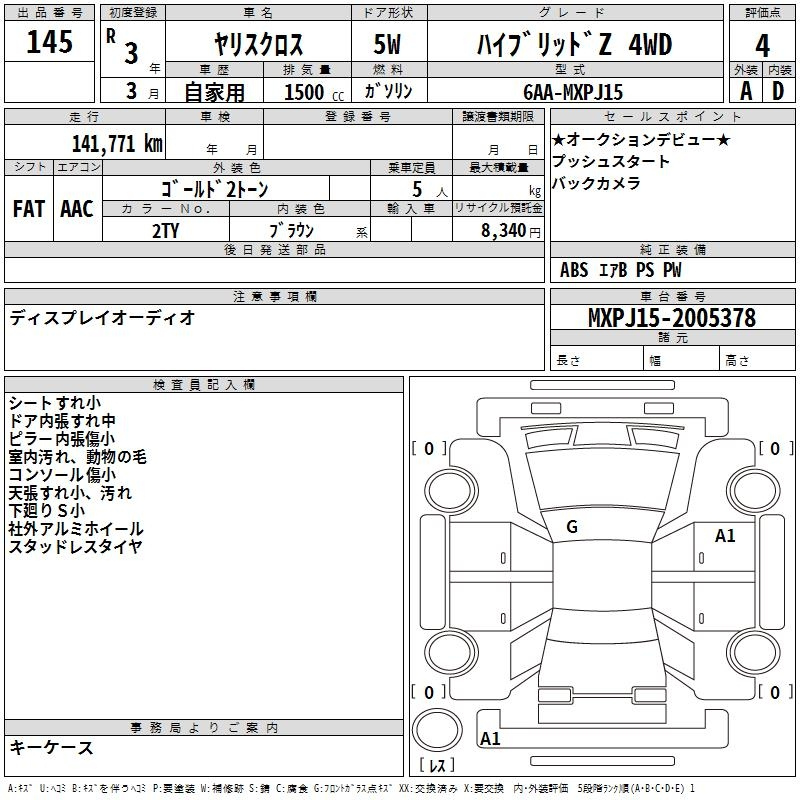This screenshot has height=800, width=800.
Task: Click note 天張すれ小、汚れ
Action: (70, 492)
